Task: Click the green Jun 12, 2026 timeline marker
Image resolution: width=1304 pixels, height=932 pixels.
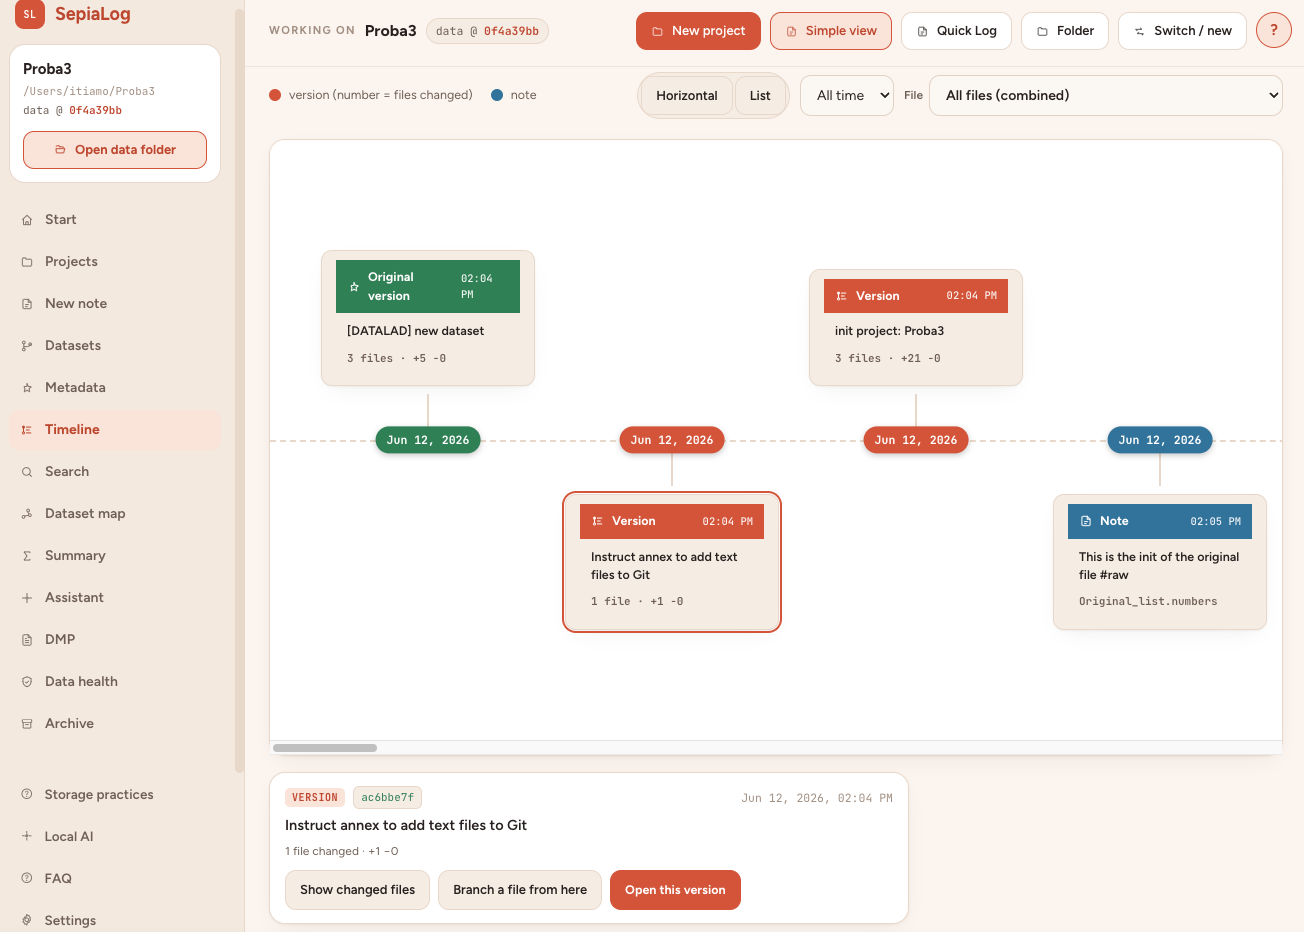Action: coord(428,440)
